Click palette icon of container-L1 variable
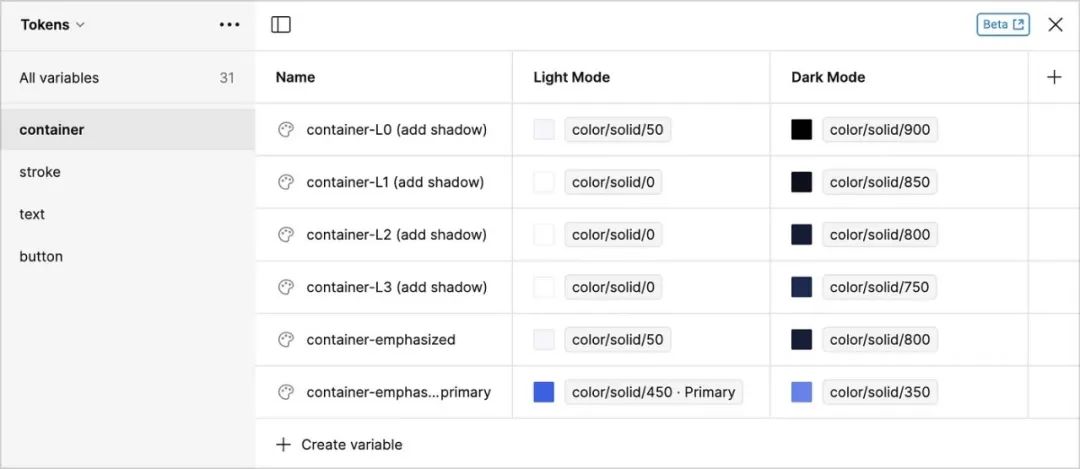Viewport: 1080px width, 469px height. (286, 182)
